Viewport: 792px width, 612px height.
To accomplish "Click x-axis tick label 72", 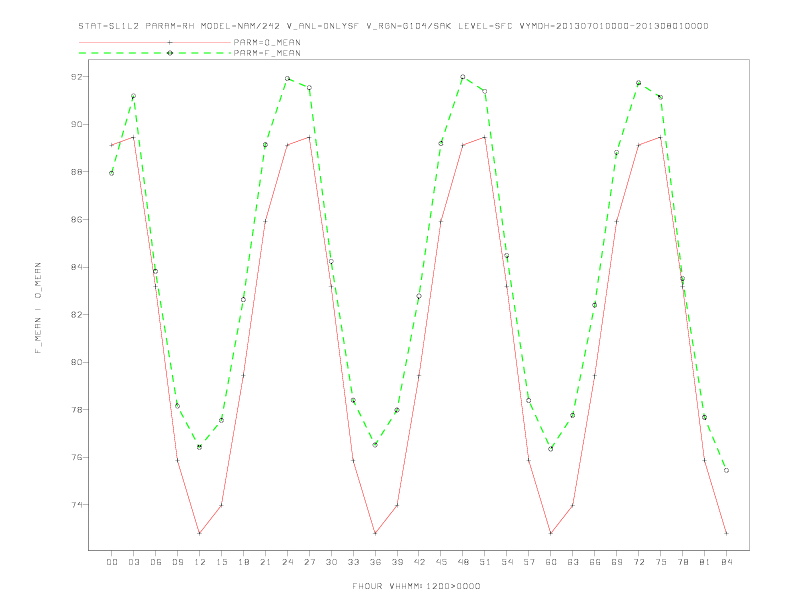I will click(639, 562).
